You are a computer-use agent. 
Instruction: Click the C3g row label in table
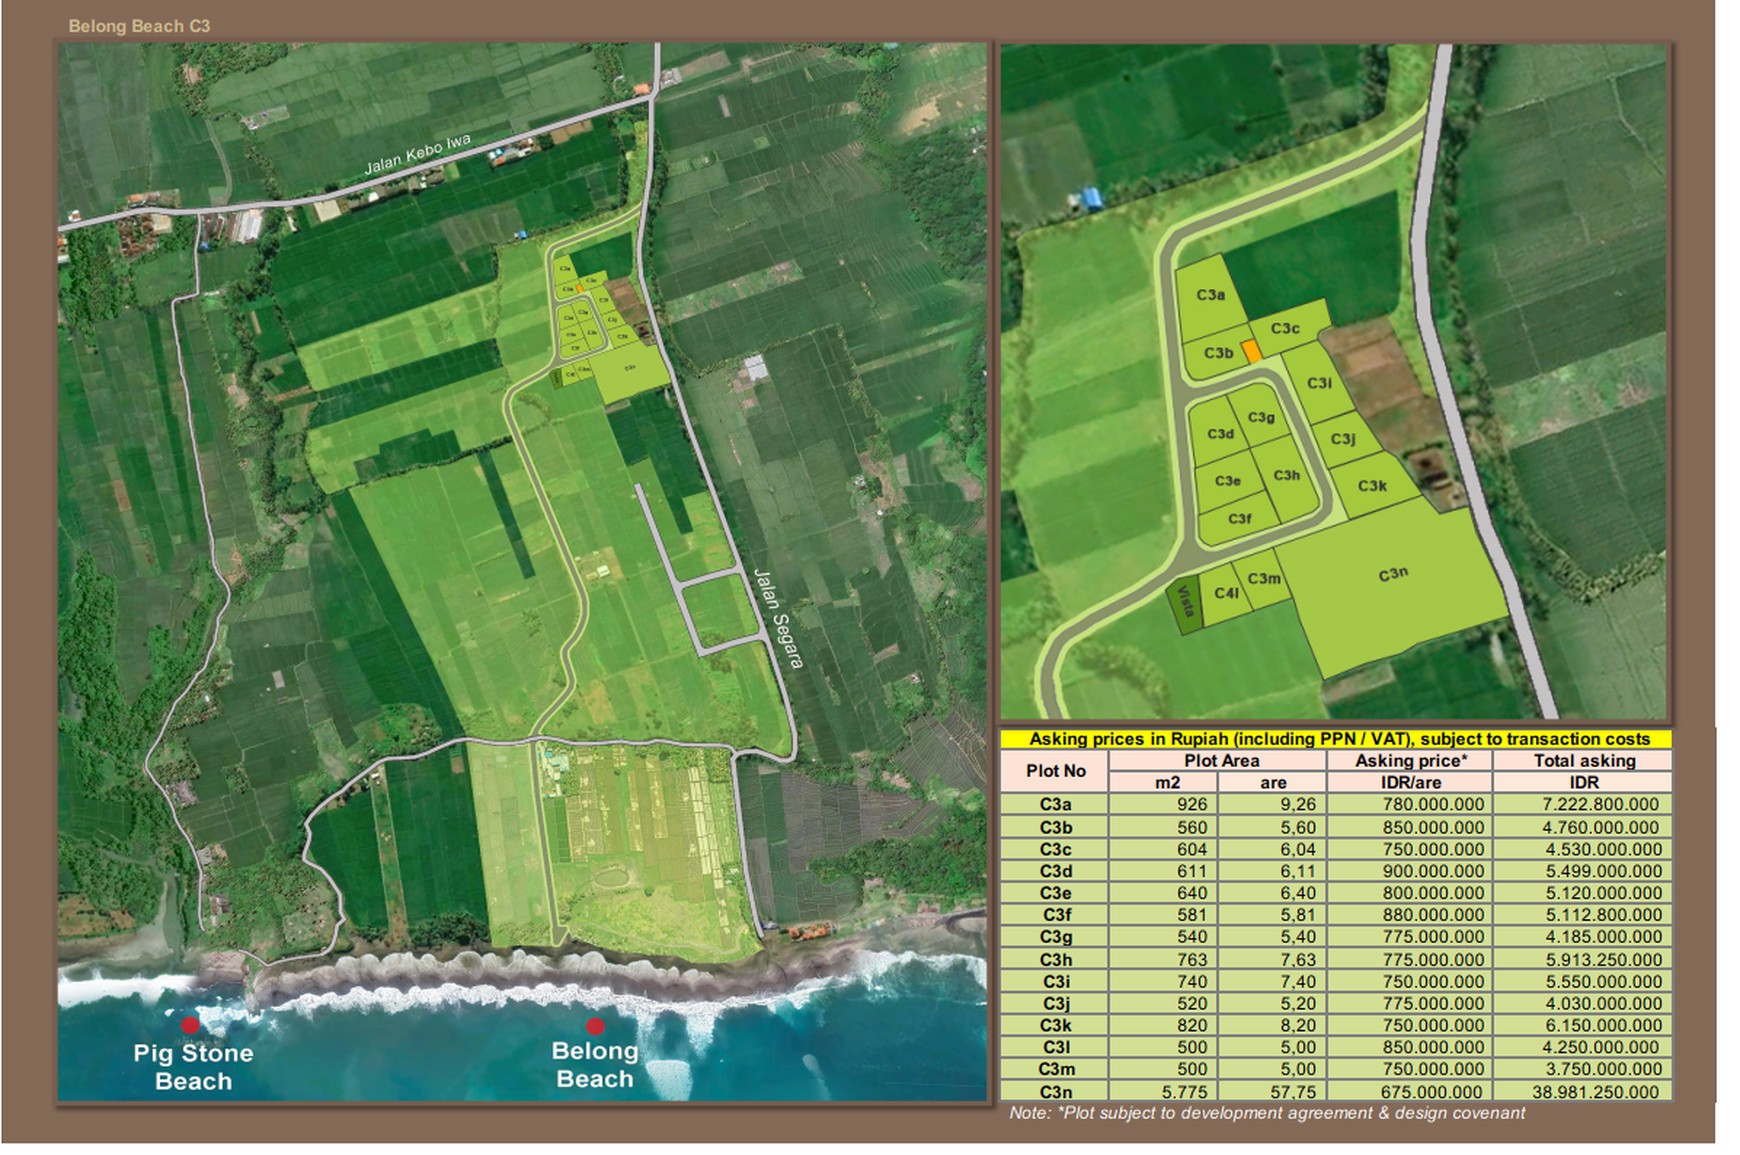pos(1055,937)
